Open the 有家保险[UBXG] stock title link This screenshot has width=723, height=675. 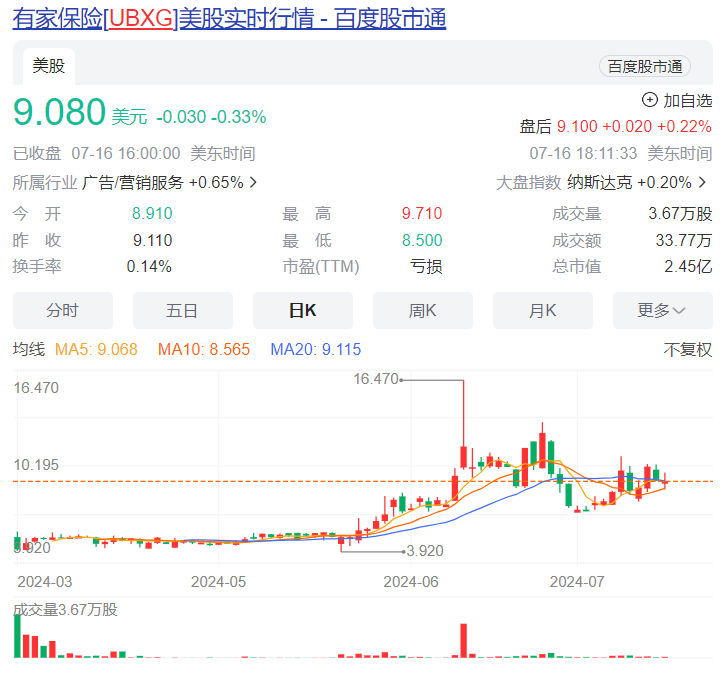[x=229, y=19]
